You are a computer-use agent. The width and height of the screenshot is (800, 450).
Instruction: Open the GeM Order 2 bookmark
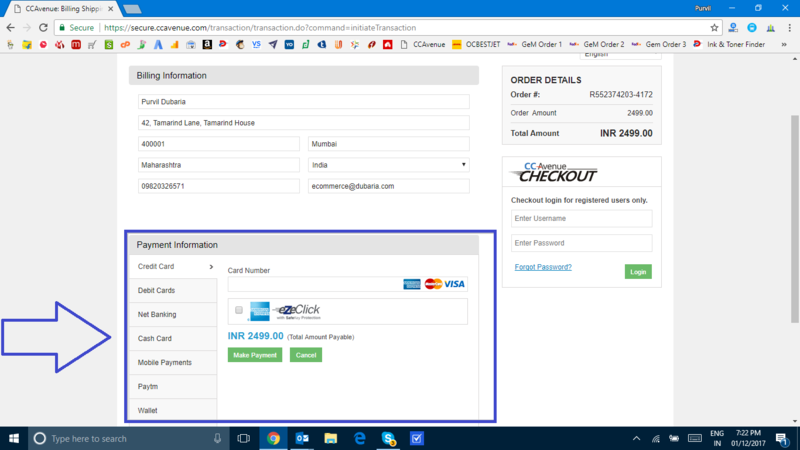coord(597,45)
